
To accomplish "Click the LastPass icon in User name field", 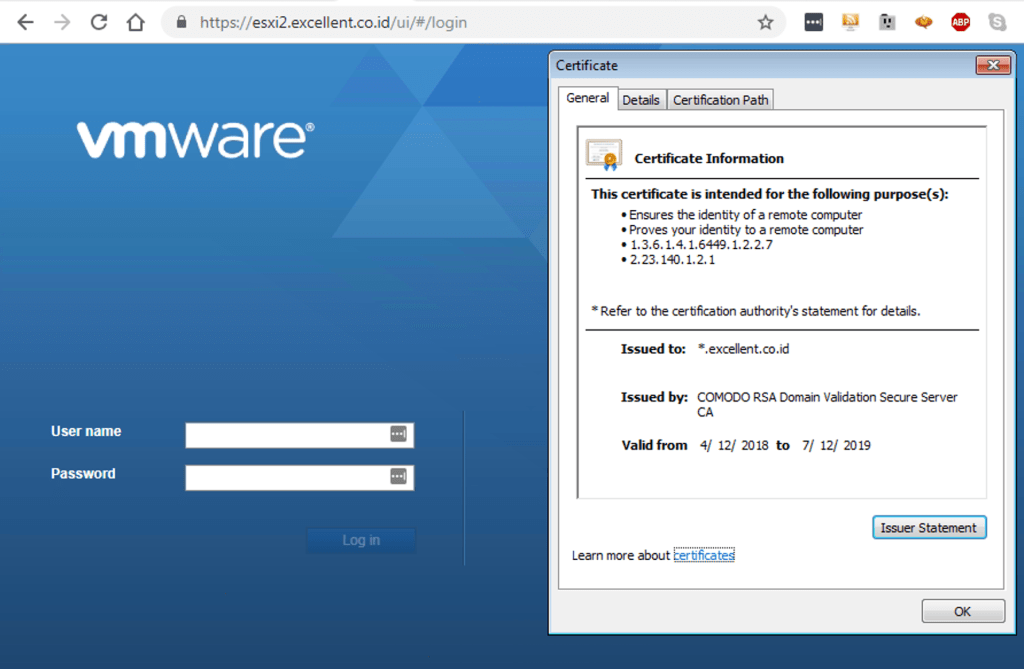I will click(x=398, y=434).
